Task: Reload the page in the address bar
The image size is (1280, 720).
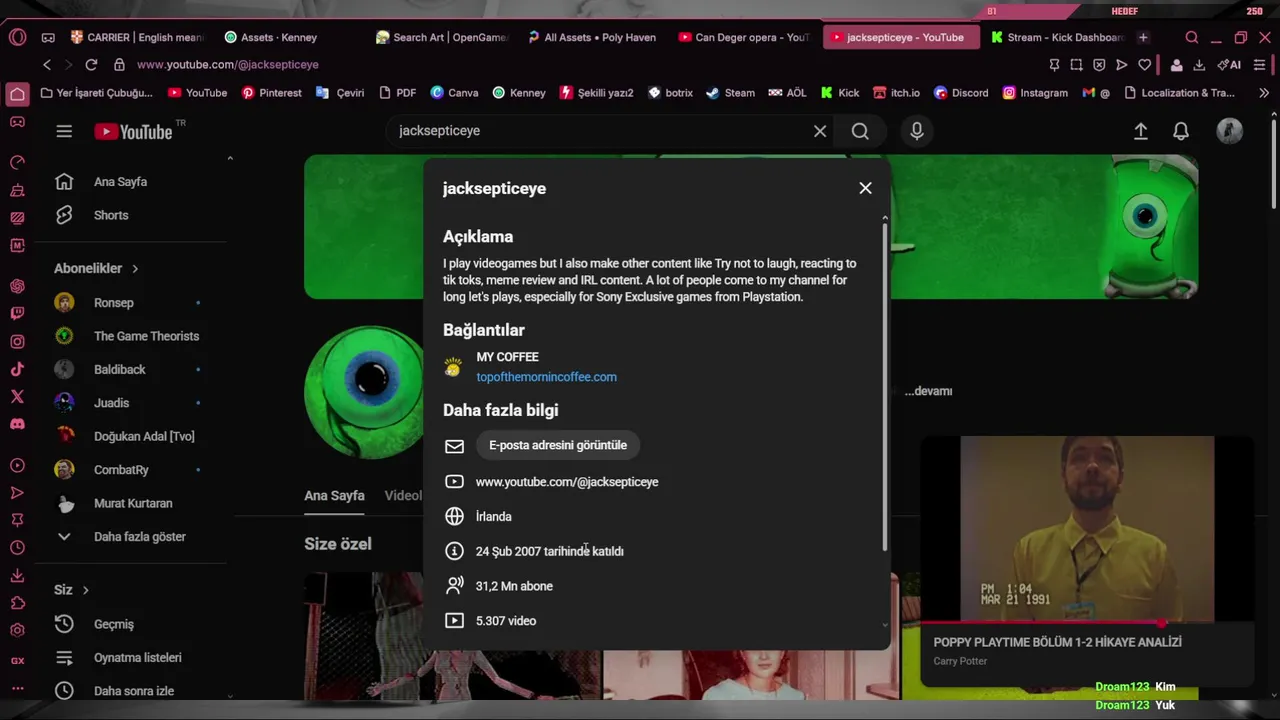Action: coord(91,64)
